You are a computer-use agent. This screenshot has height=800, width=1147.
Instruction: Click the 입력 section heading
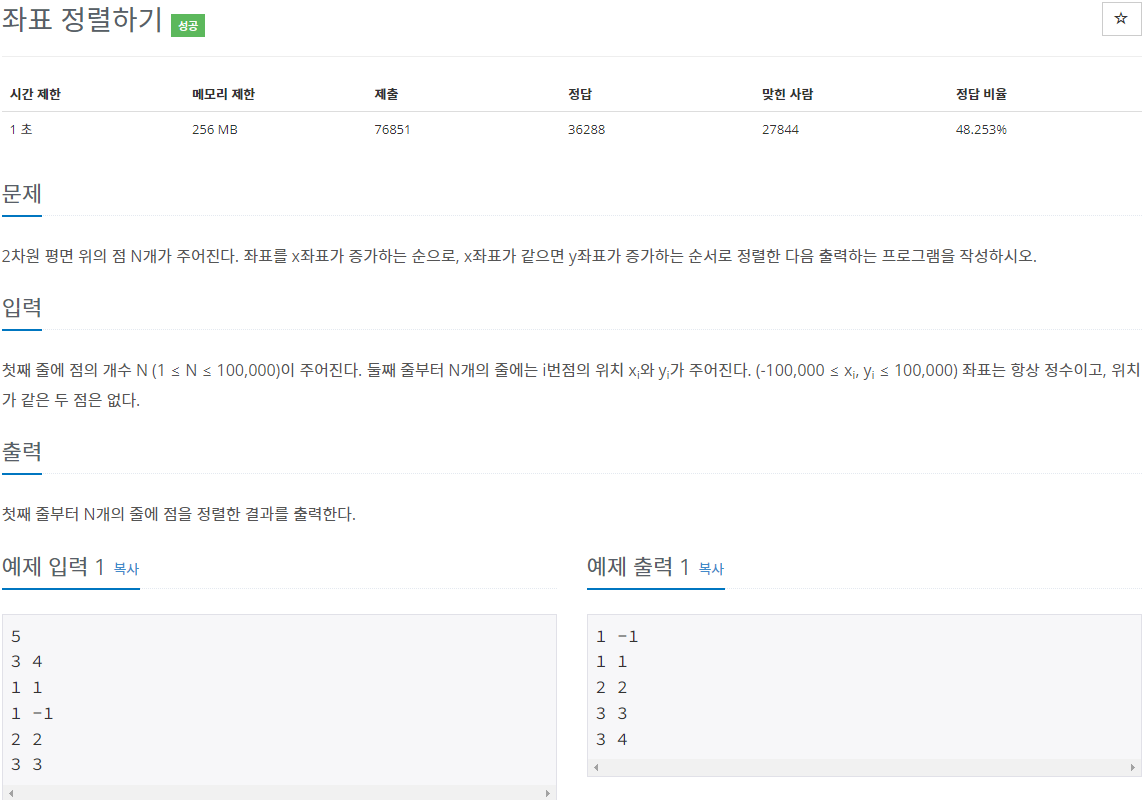click(x=24, y=307)
